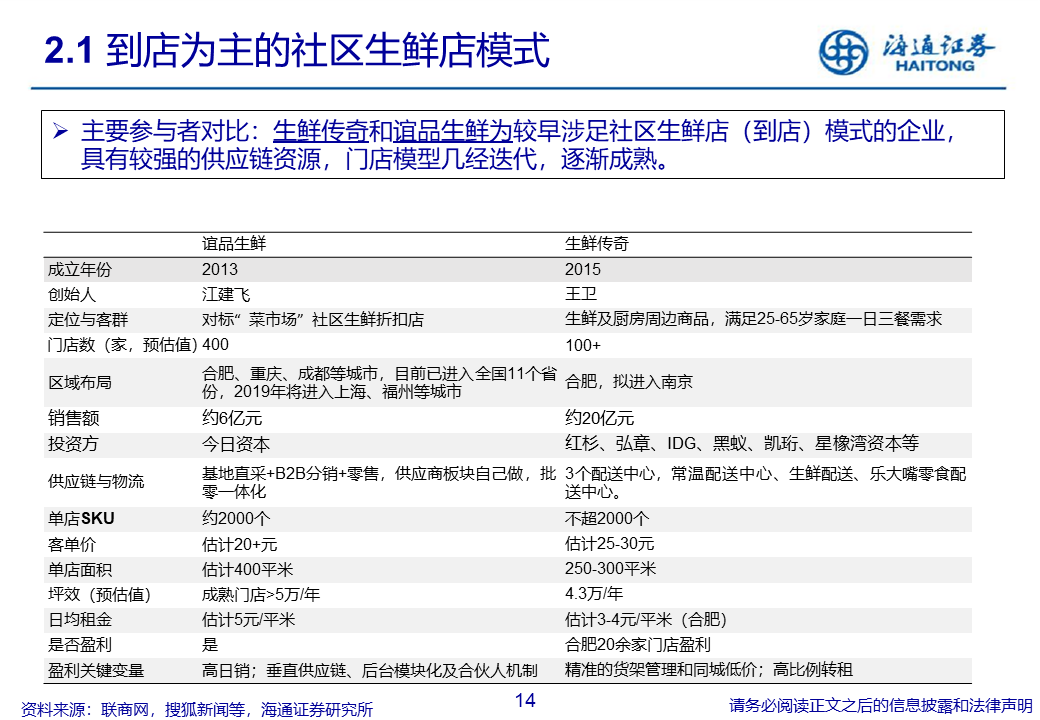Click the '估计3-4元/平米（合肥）' cell

[x=646, y=620]
